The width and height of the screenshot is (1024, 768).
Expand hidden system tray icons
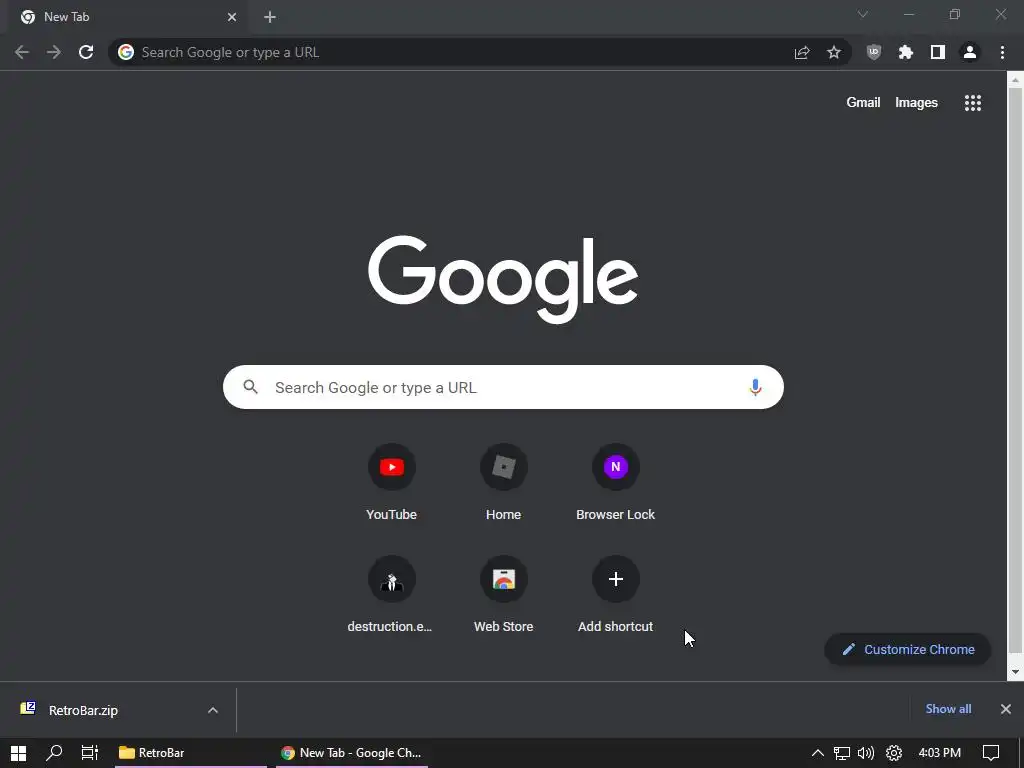point(817,753)
